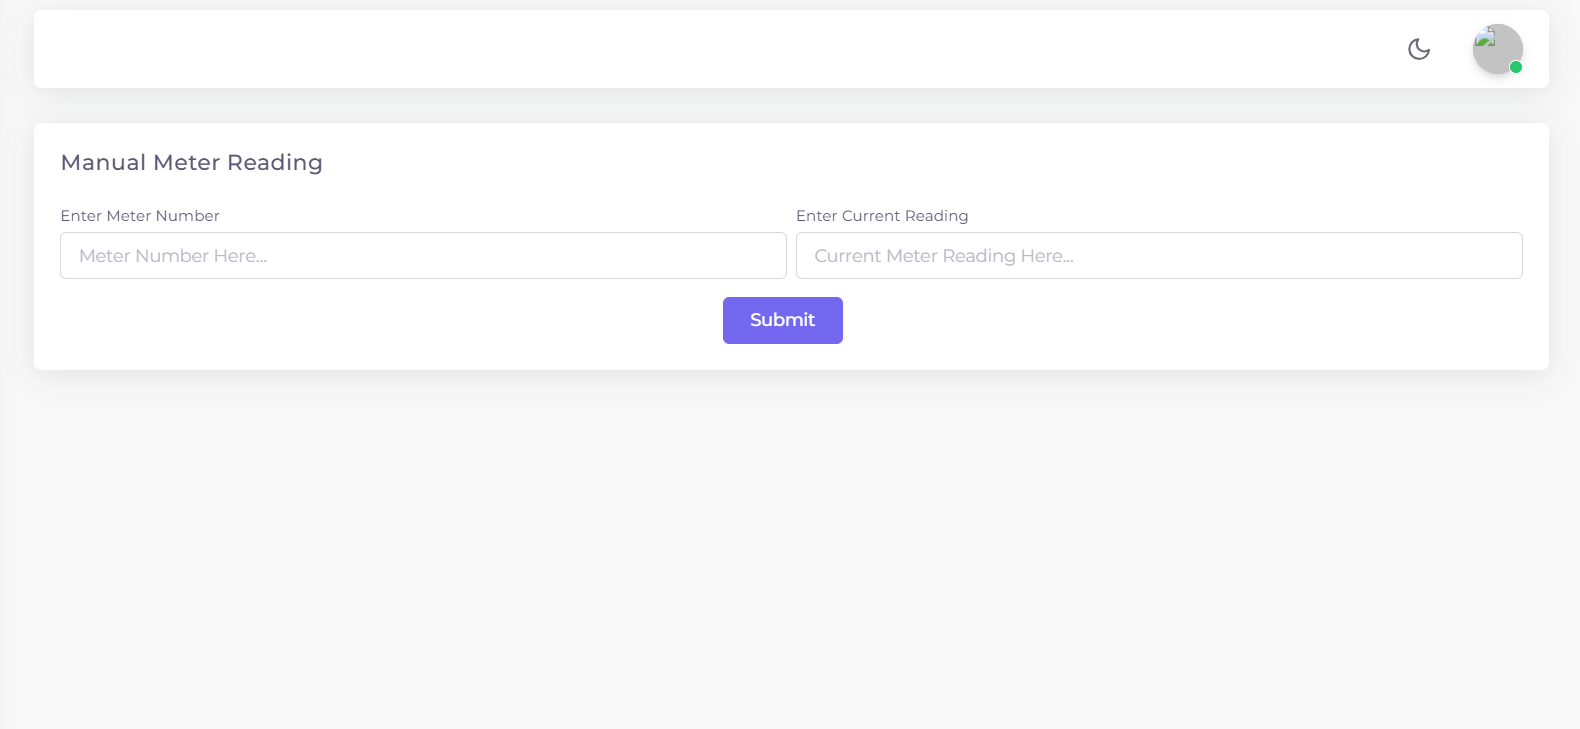The width and height of the screenshot is (1580, 729).
Task: Click the word "Submit" on purple button
Action: click(x=783, y=320)
